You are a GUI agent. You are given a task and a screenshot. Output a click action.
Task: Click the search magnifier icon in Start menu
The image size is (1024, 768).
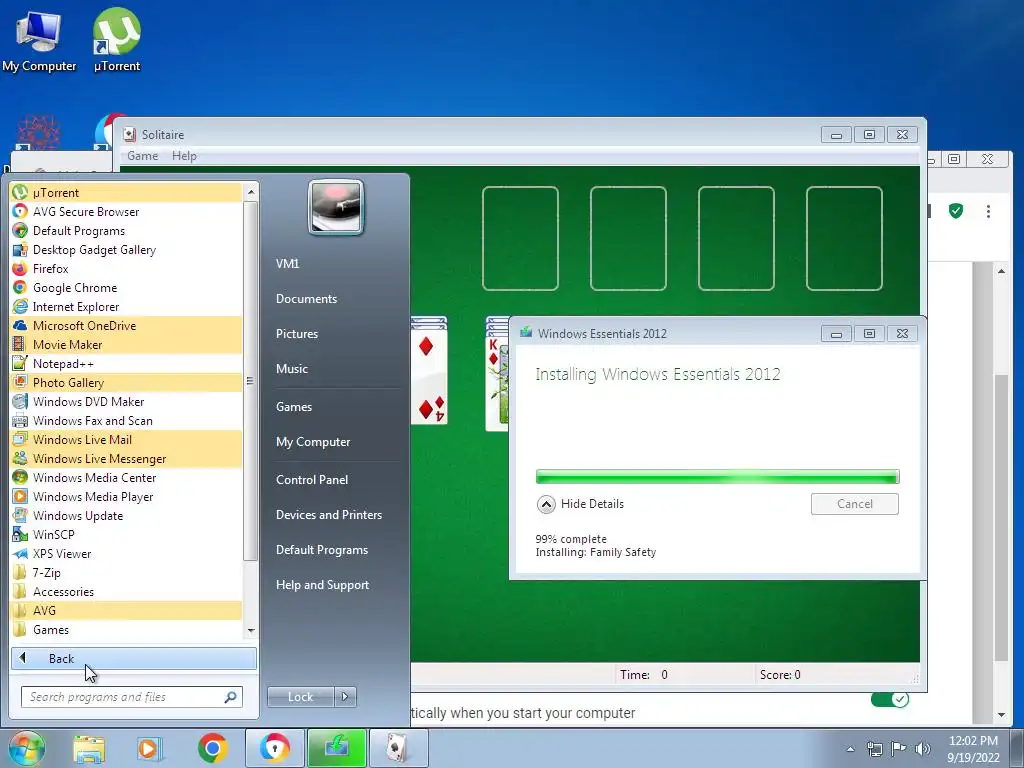(x=230, y=697)
